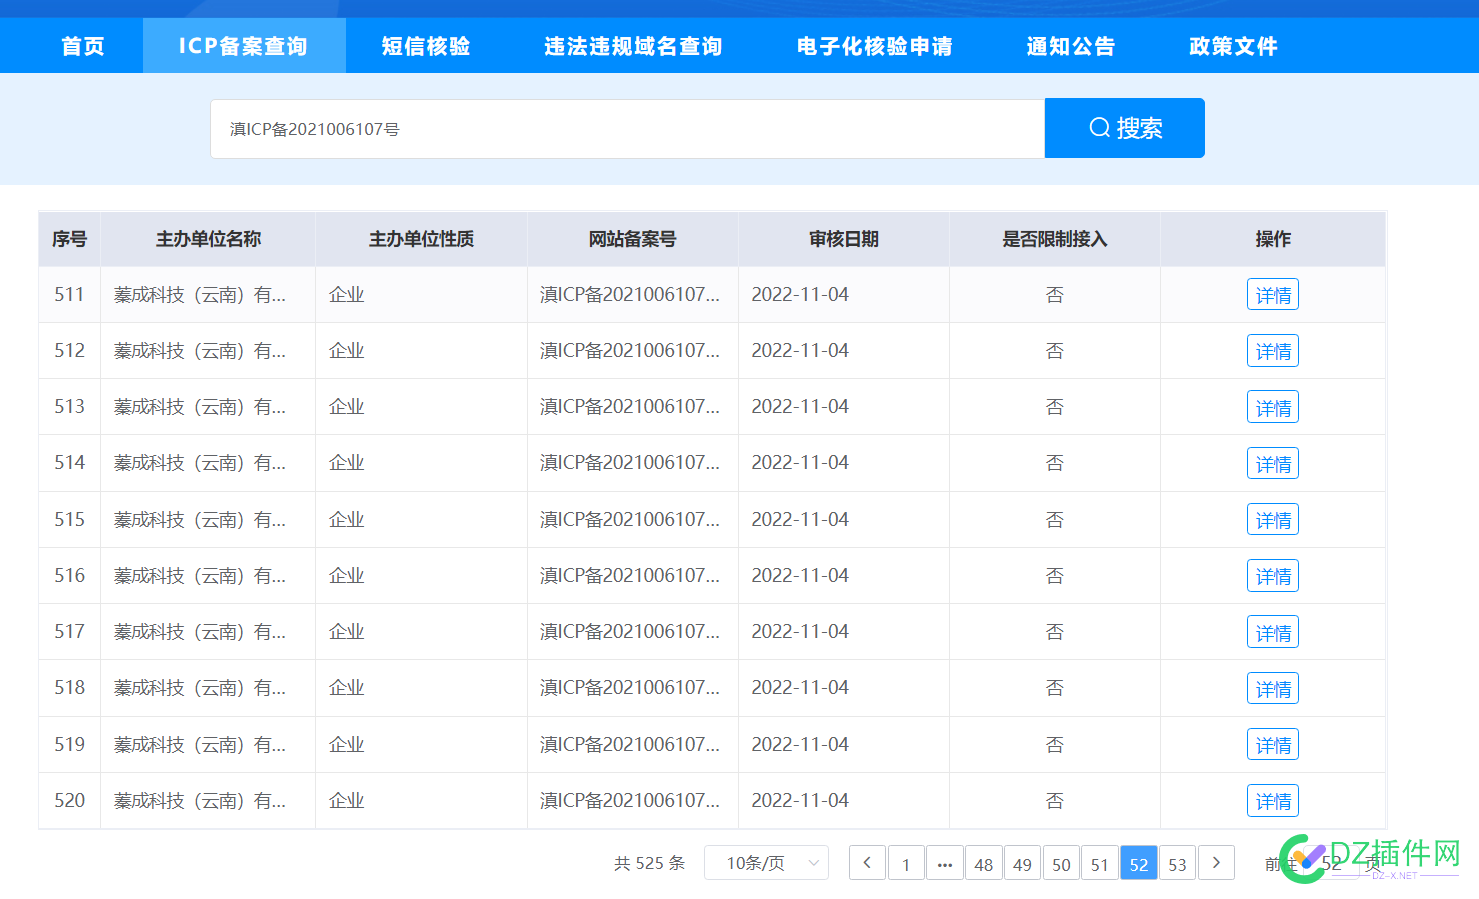Go to page 51
The height and width of the screenshot is (899, 1479).
(1100, 864)
